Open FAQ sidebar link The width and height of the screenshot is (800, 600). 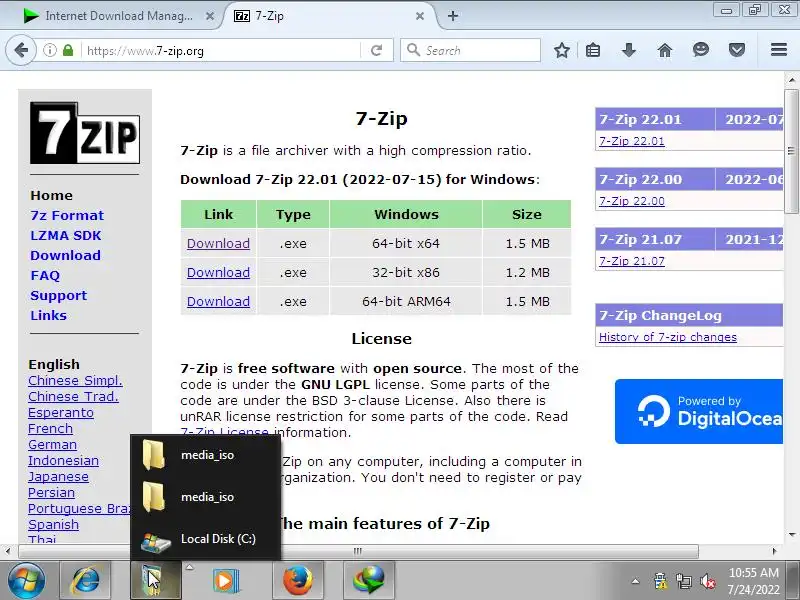point(45,276)
